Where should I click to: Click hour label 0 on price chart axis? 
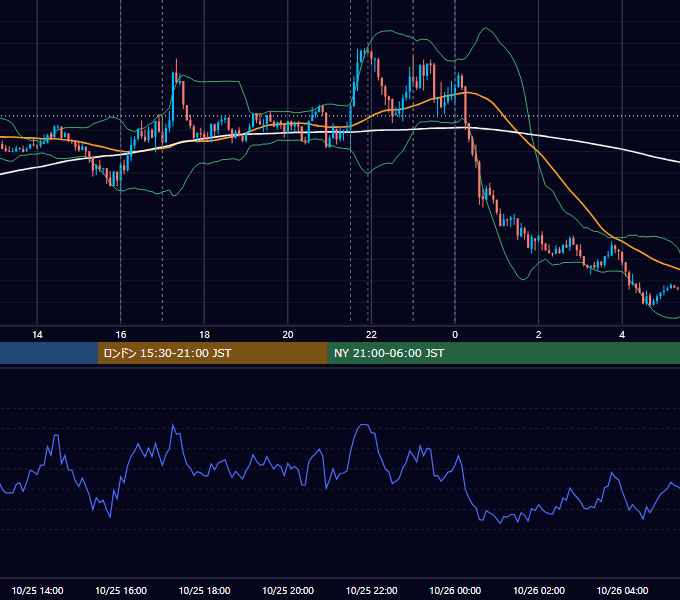pyautogui.click(x=455, y=335)
